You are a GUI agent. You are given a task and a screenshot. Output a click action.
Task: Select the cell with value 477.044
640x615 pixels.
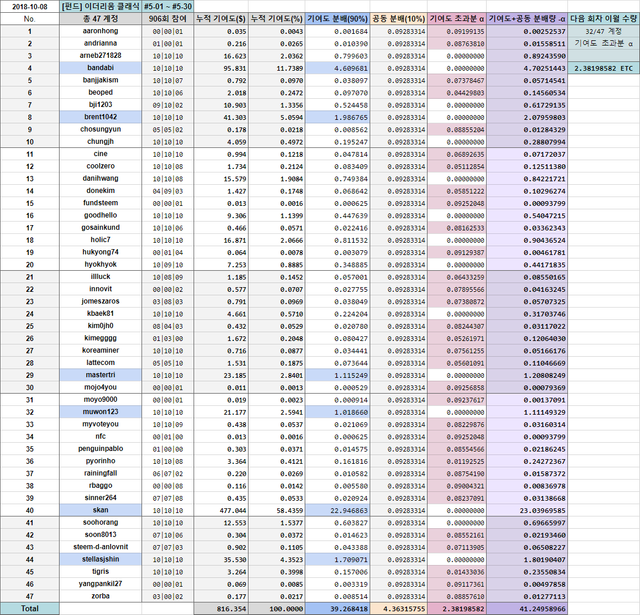pos(221,510)
